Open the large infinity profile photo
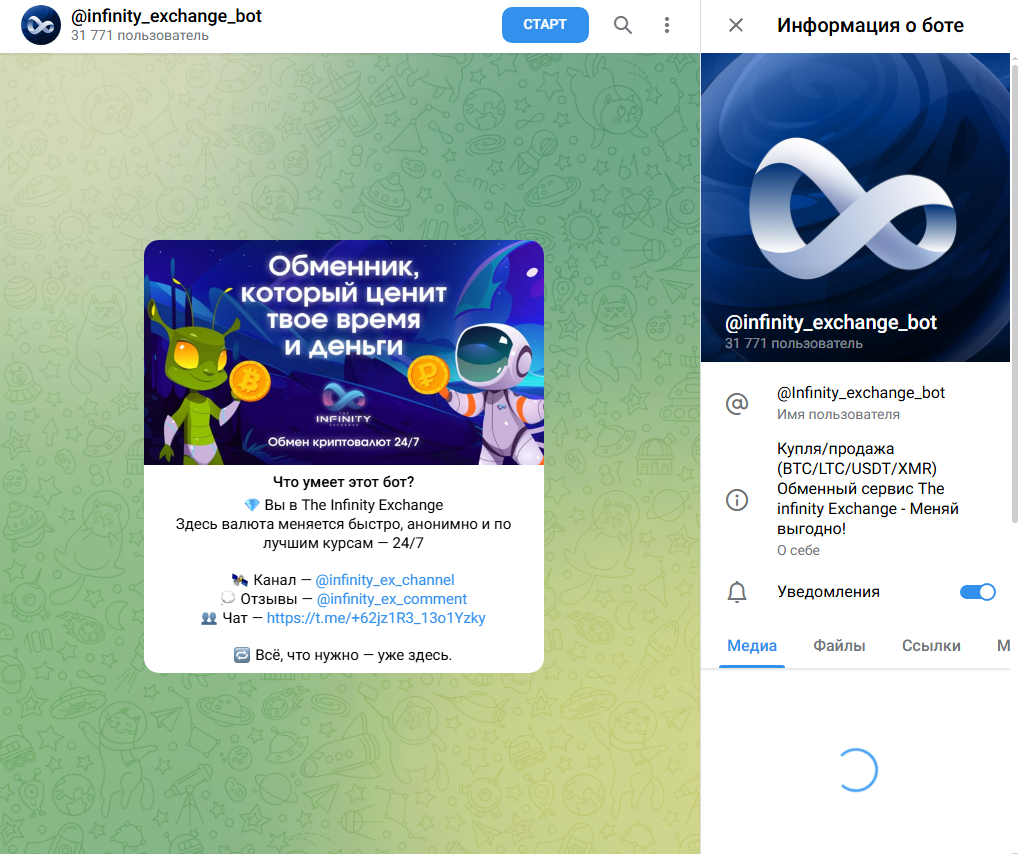1020x854 pixels. [855, 207]
